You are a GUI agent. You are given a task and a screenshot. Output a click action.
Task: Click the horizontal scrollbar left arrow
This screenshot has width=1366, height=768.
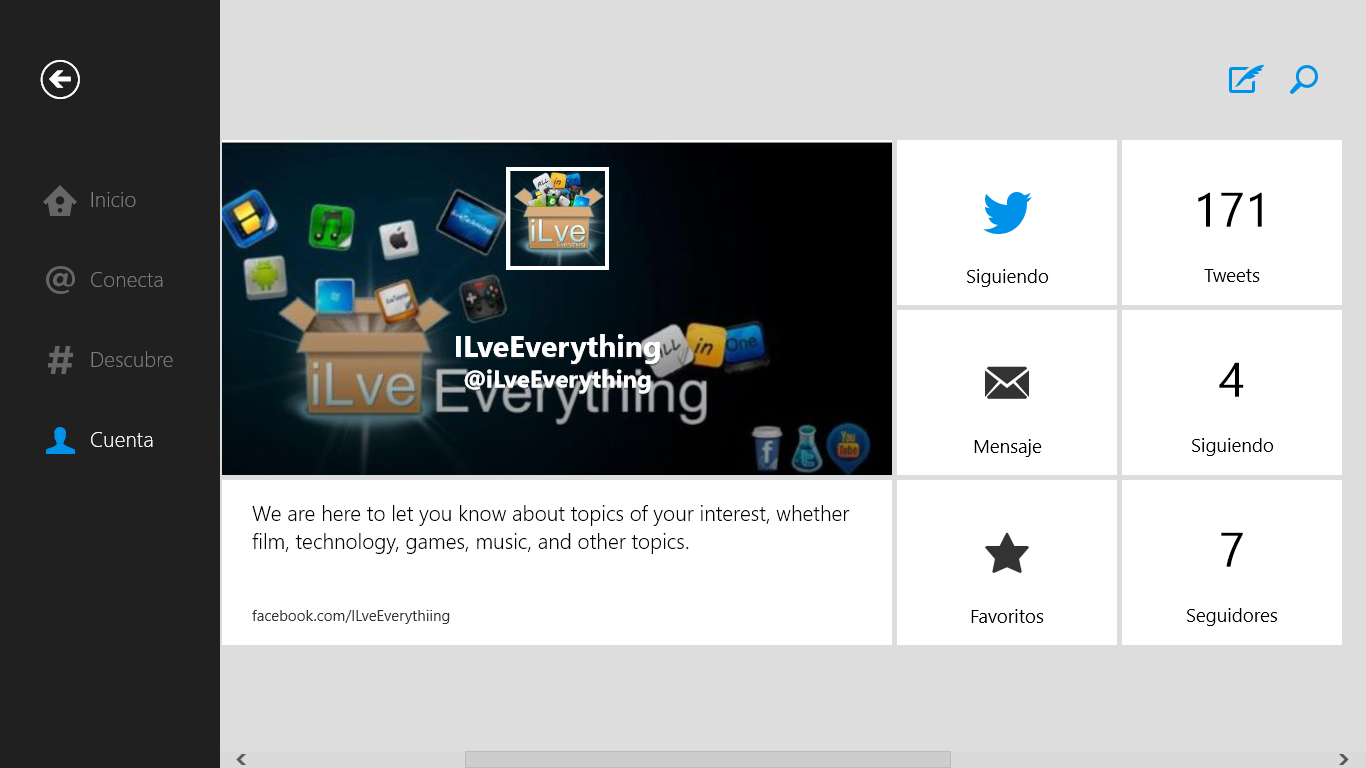pyautogui.click(x=241, y=760)
